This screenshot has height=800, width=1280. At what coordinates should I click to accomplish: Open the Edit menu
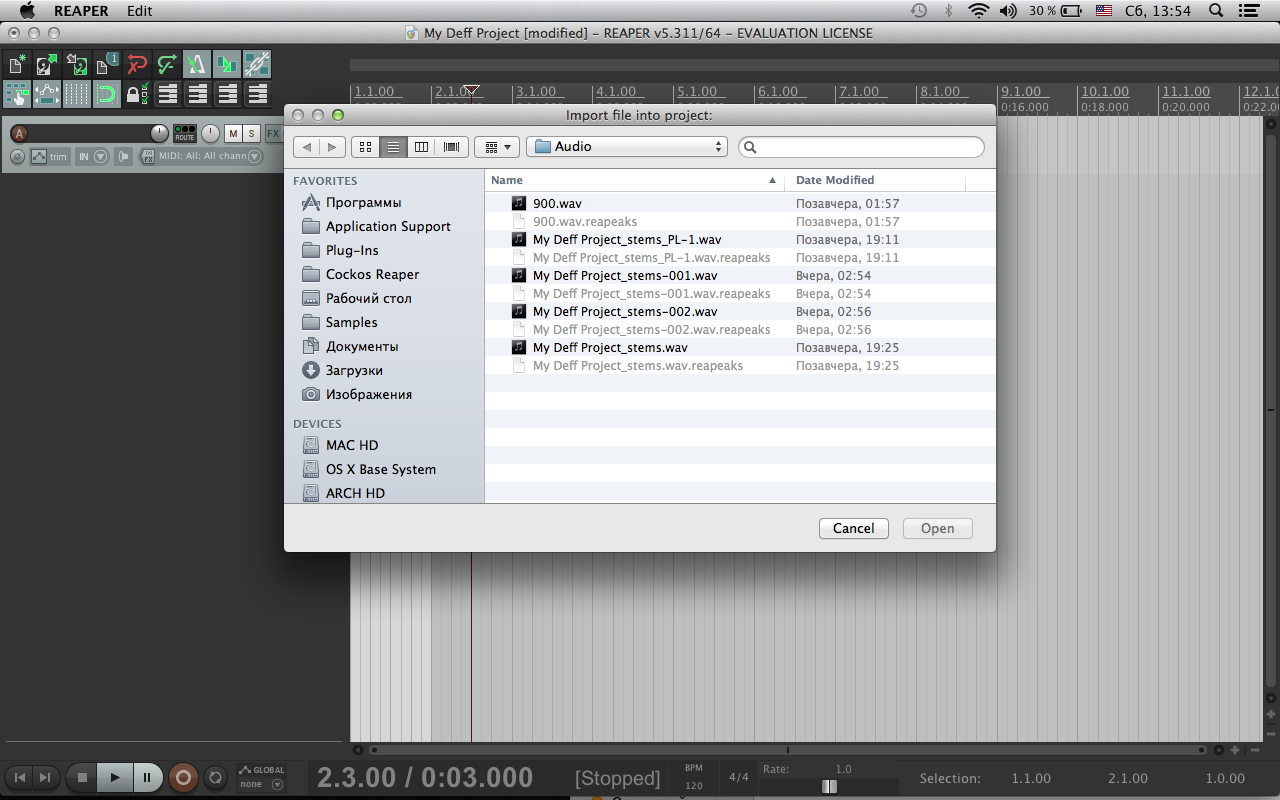pos(140,11)
